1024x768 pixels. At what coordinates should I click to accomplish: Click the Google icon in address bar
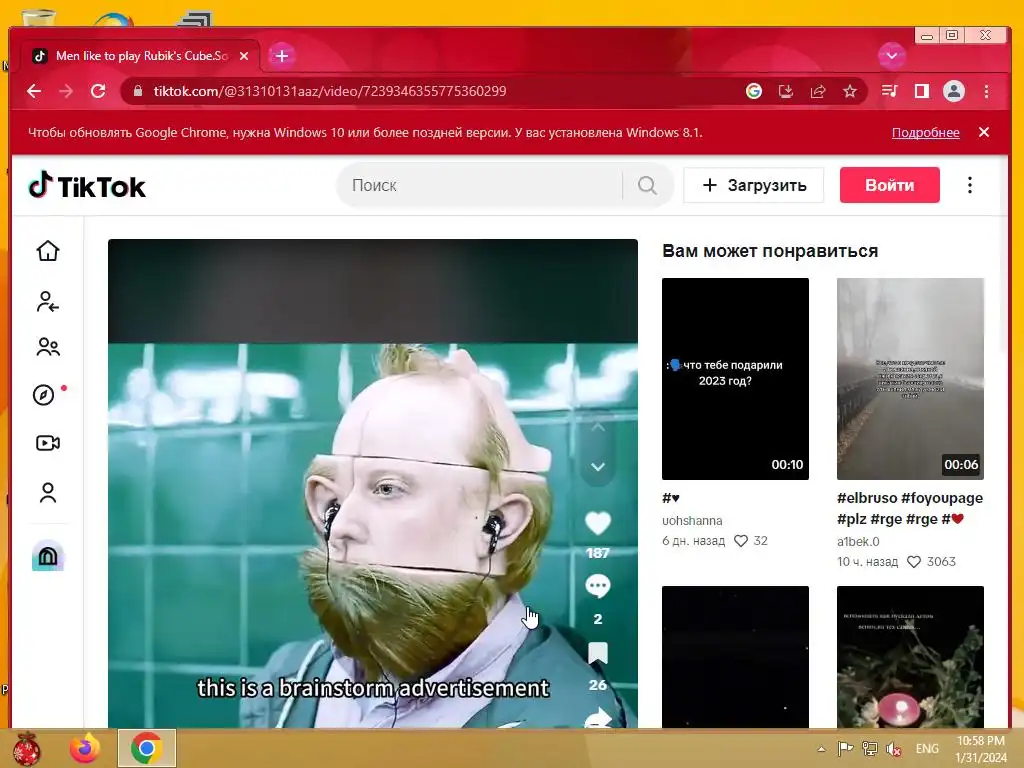[x=754, y=91]
